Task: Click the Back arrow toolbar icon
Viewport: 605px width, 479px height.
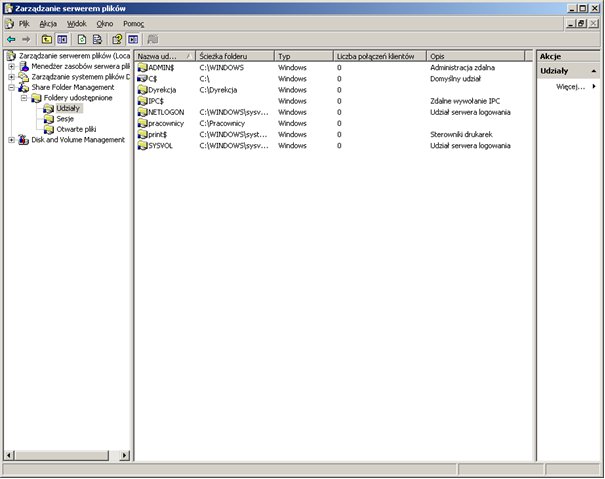Action: tap(11, 39)
